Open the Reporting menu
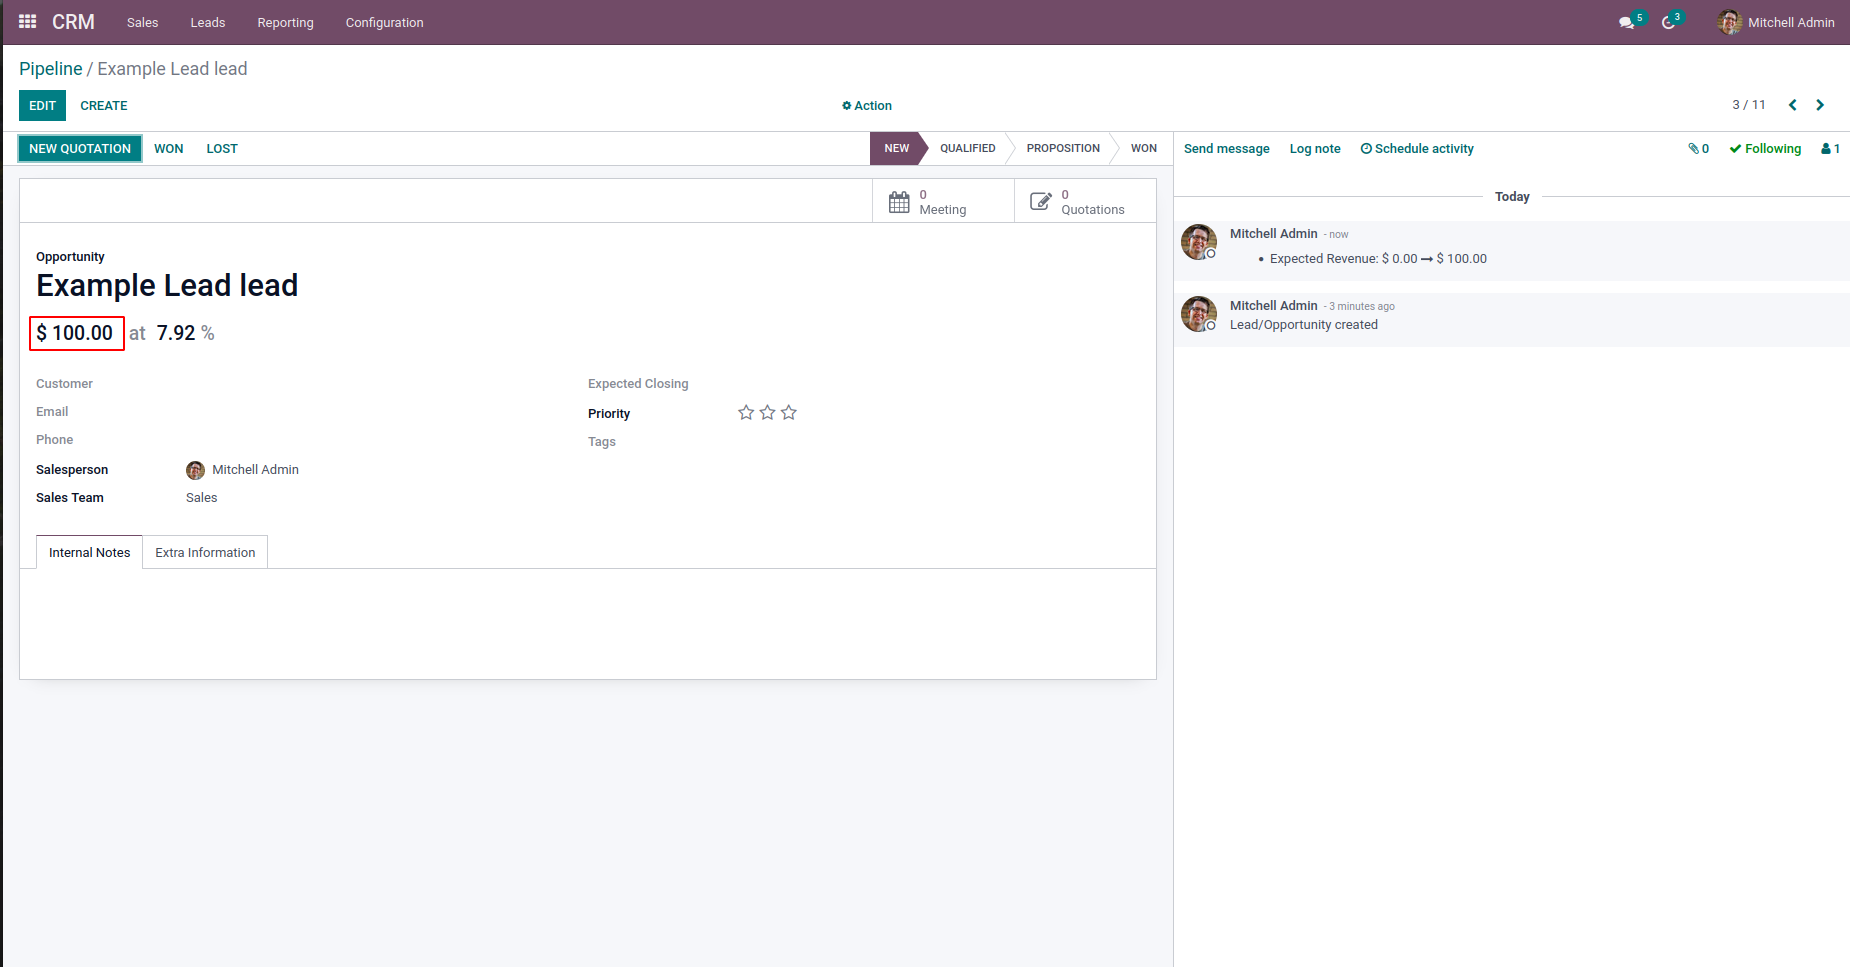Image resolution: width=1850 pixels, height=967 pixels. 285,23
